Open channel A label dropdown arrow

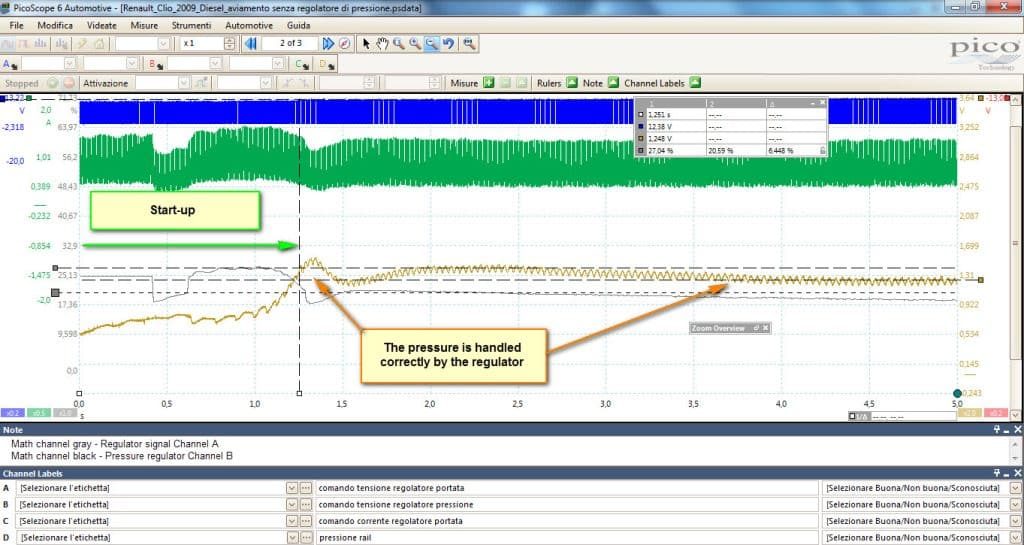[x=292, y=488]
